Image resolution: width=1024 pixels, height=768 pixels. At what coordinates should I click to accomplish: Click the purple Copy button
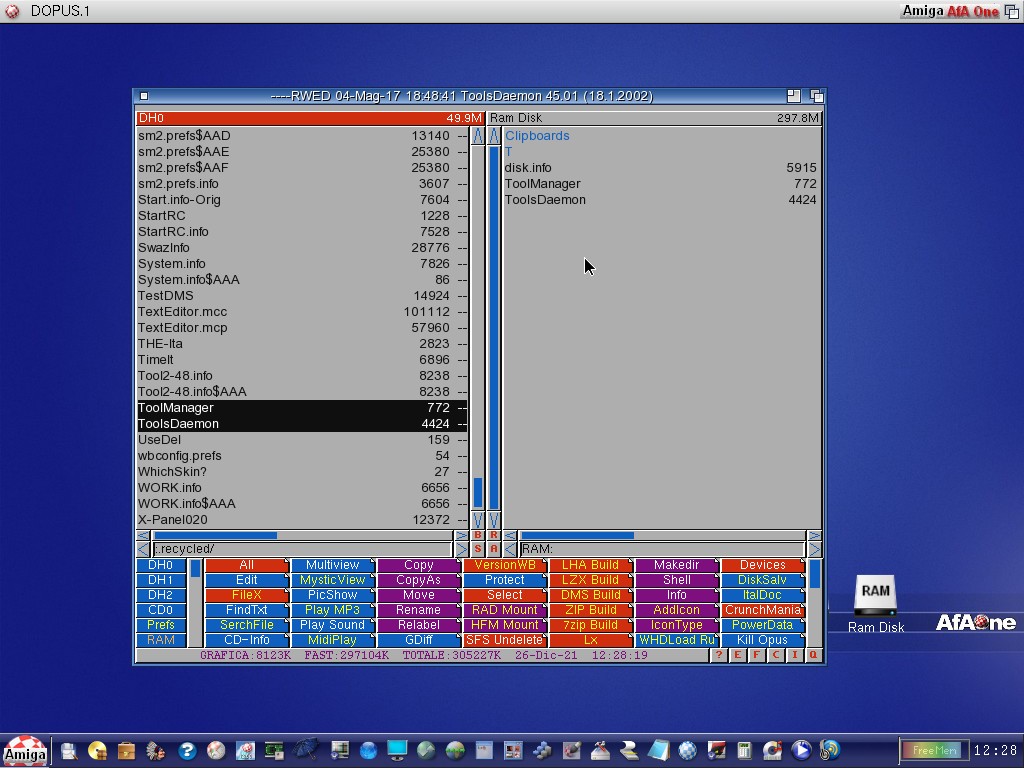point(418,565)
